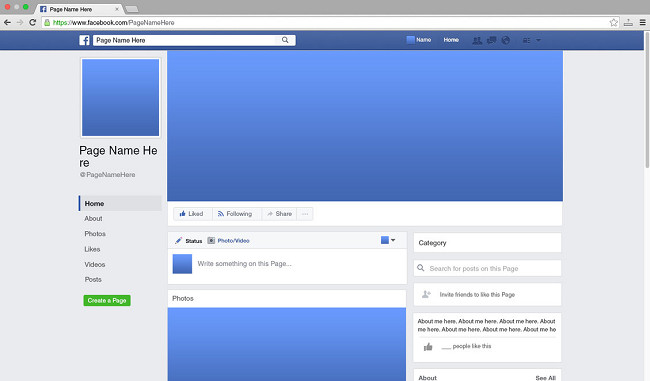The width and height of the screenshot is (650, 381).
Task: Click the Photos section header
Action: pos(183,298)
